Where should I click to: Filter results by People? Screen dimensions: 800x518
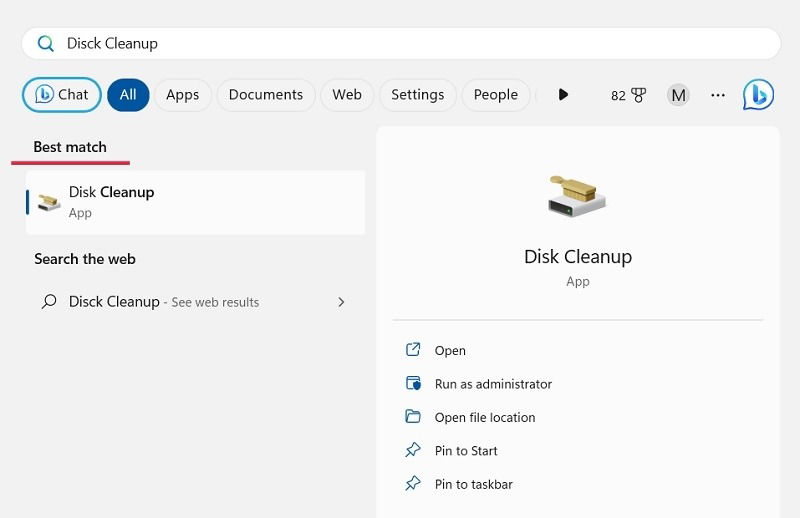[x=495, y=95]
